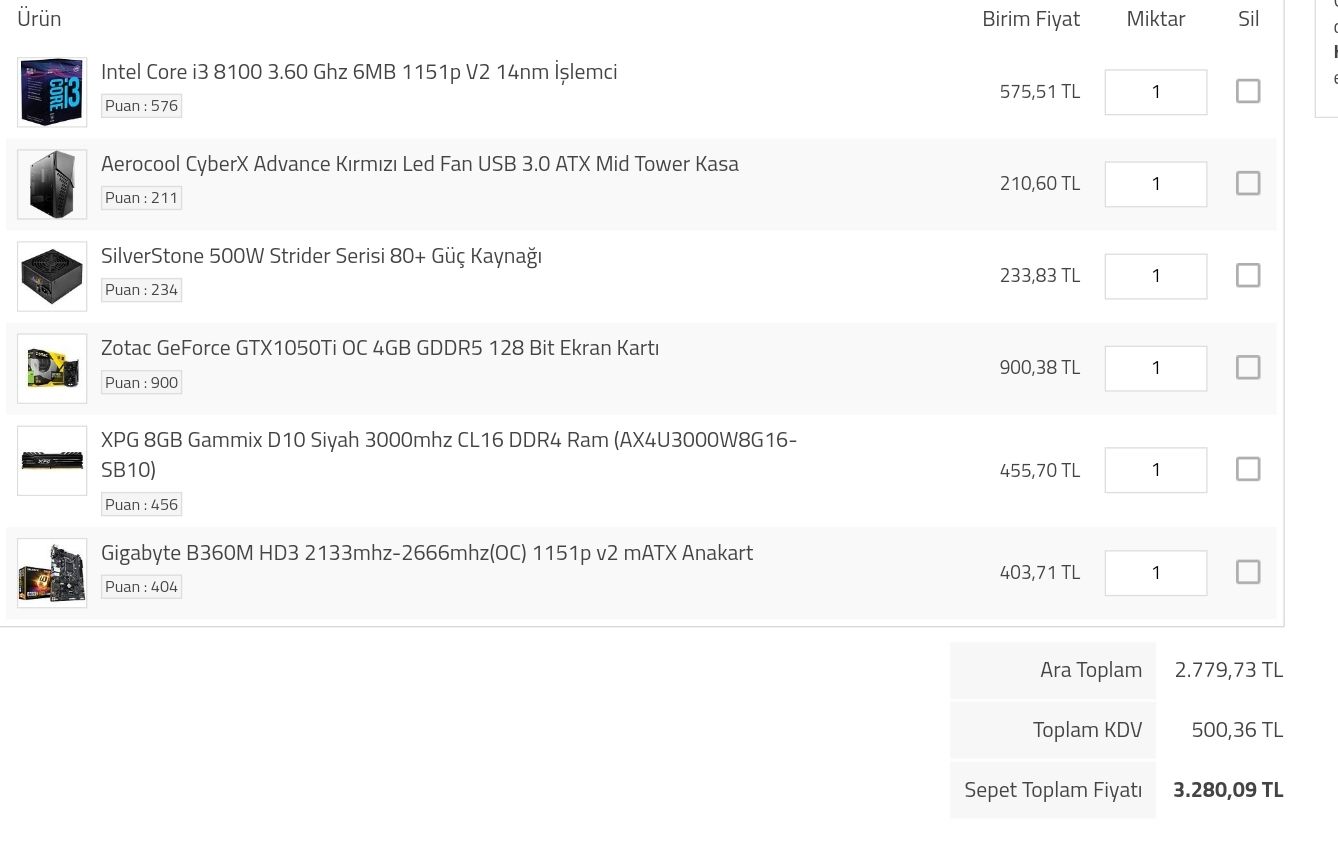1338x850 pixels.
Task: Open the Intel Core i3 product thumbnail
Action: 52,92
